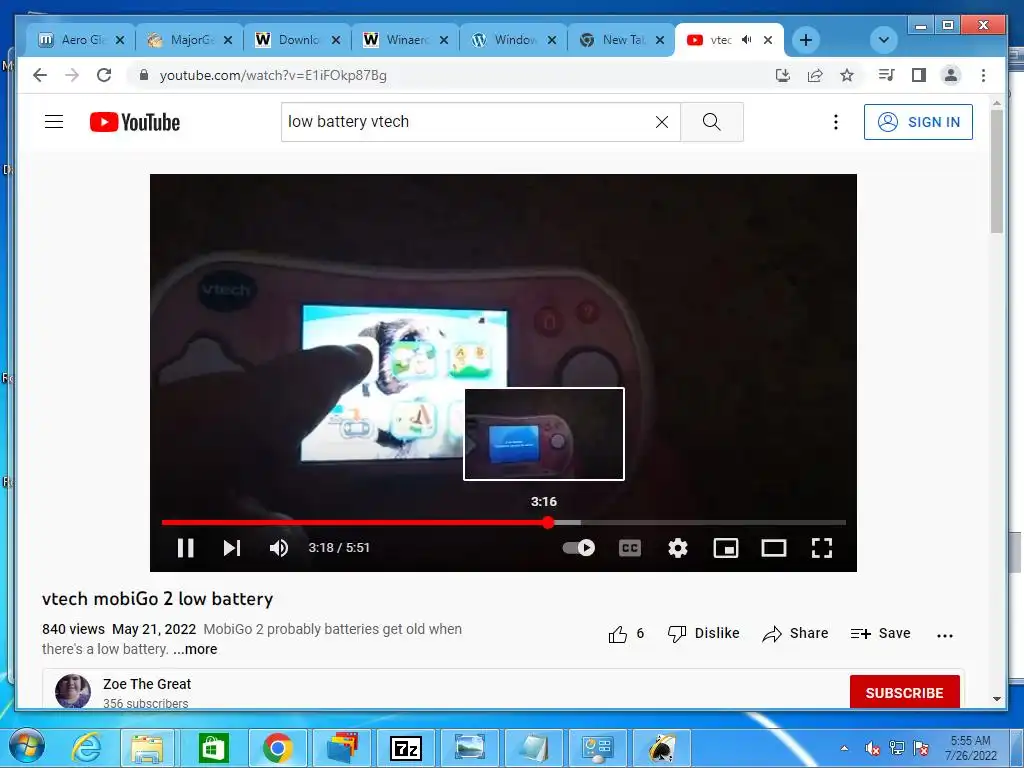Share the video
This screenshot has width=1024, height=768.
tap(795, 633)
